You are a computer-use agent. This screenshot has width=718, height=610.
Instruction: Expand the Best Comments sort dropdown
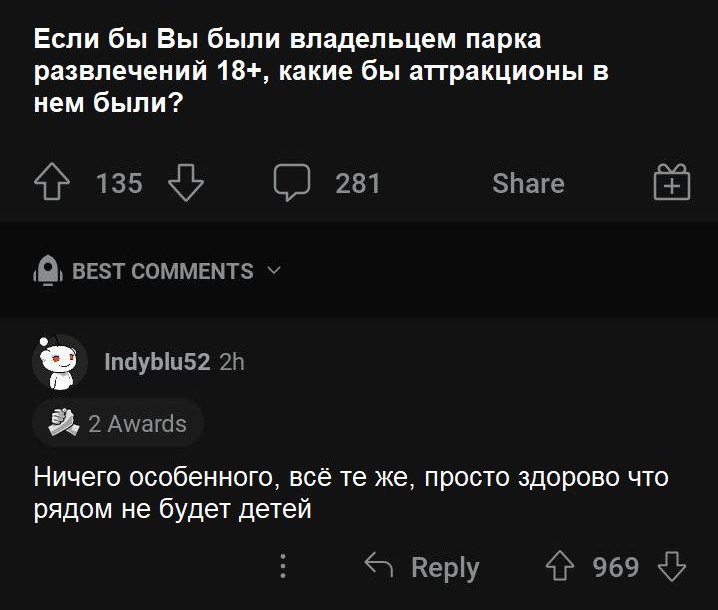(x=163, y=271)
